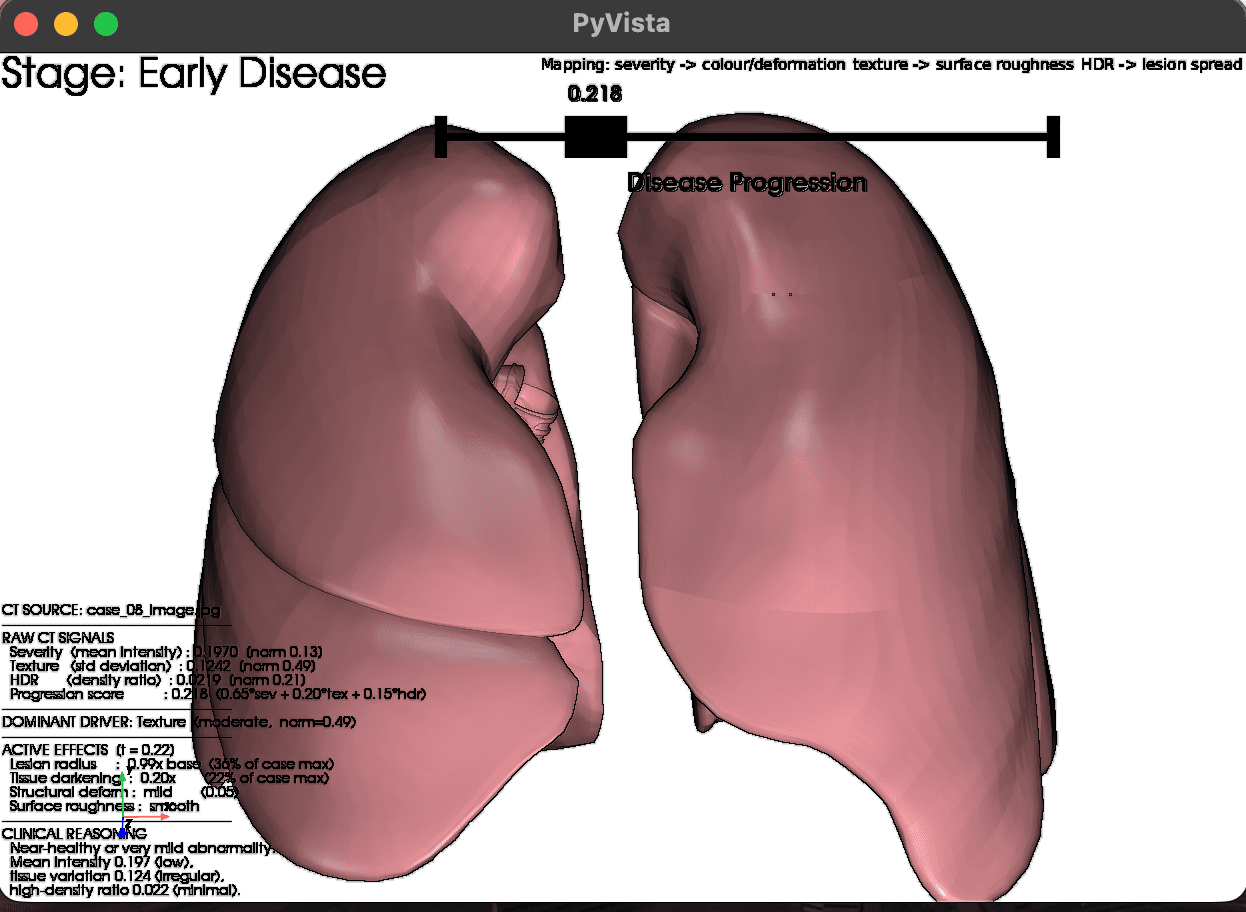
Task: Click the left end cap of the slider
Action: point(440,136)
